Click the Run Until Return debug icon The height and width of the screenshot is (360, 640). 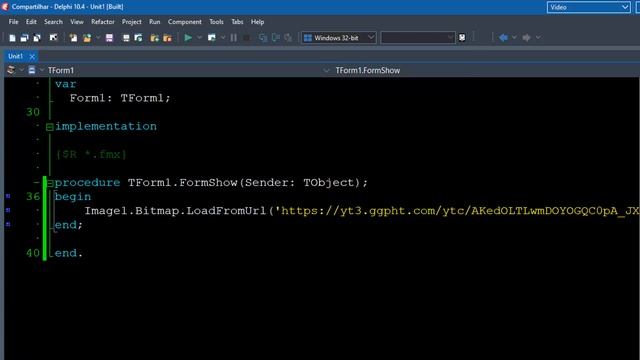coord(288,38)
